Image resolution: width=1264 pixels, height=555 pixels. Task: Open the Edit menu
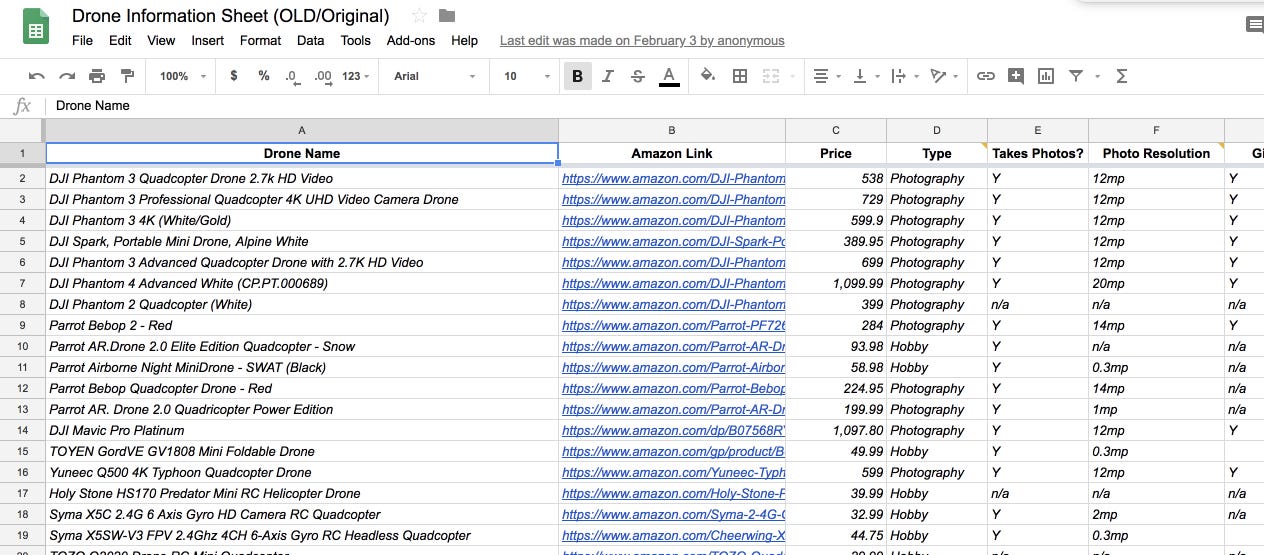[120, 41]
